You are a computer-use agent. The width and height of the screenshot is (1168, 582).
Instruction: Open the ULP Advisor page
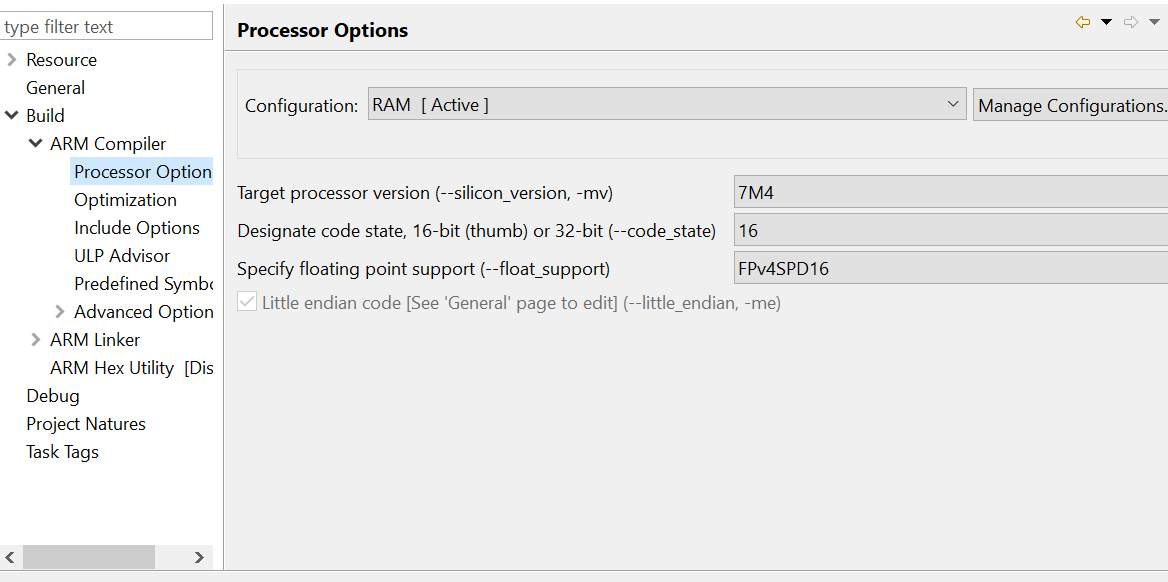[122, 256]
